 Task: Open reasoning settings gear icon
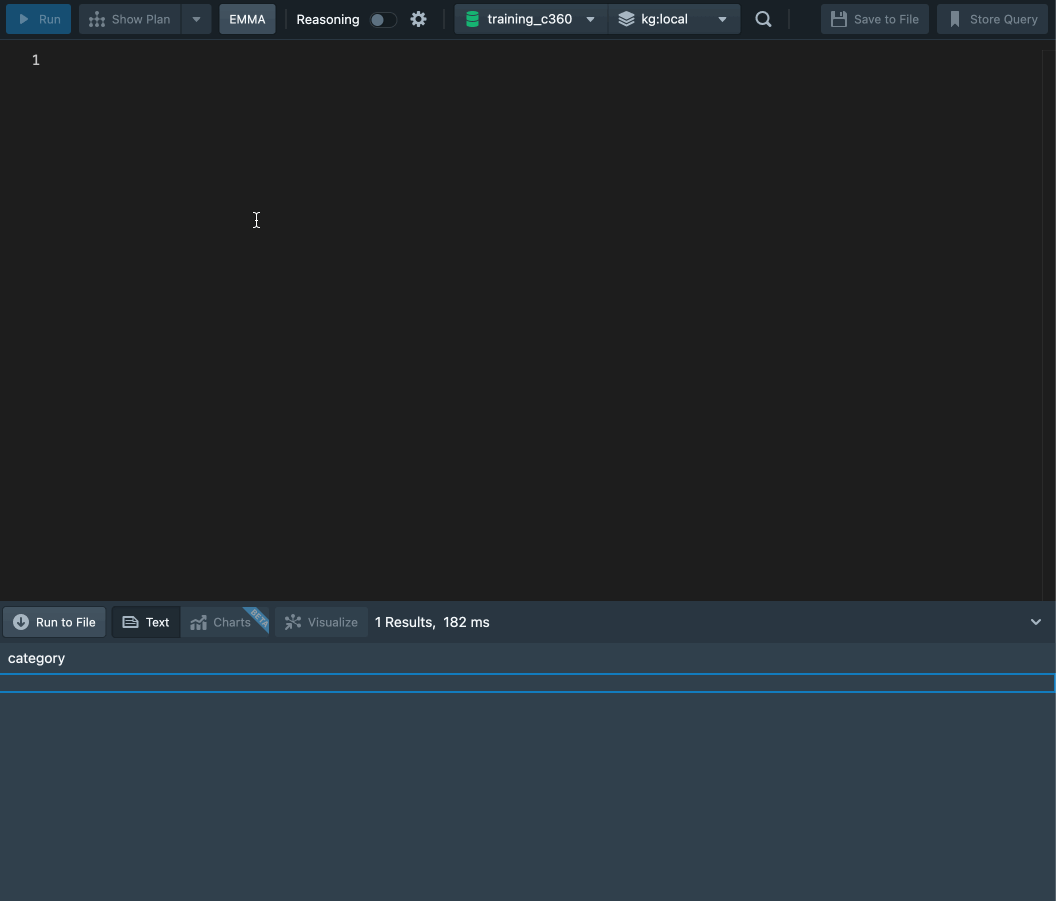click(x=419, y=19)
